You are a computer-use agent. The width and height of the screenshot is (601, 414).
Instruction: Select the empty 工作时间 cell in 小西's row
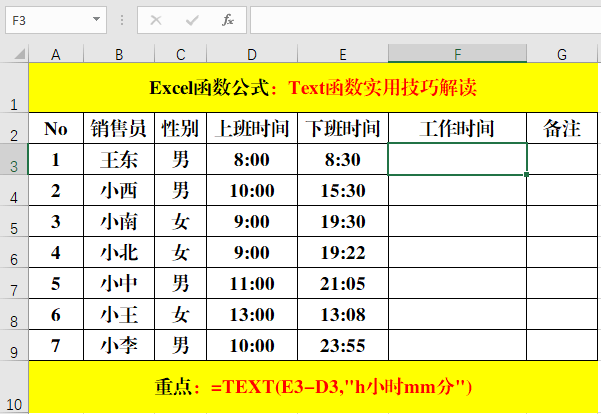point(458,190)
